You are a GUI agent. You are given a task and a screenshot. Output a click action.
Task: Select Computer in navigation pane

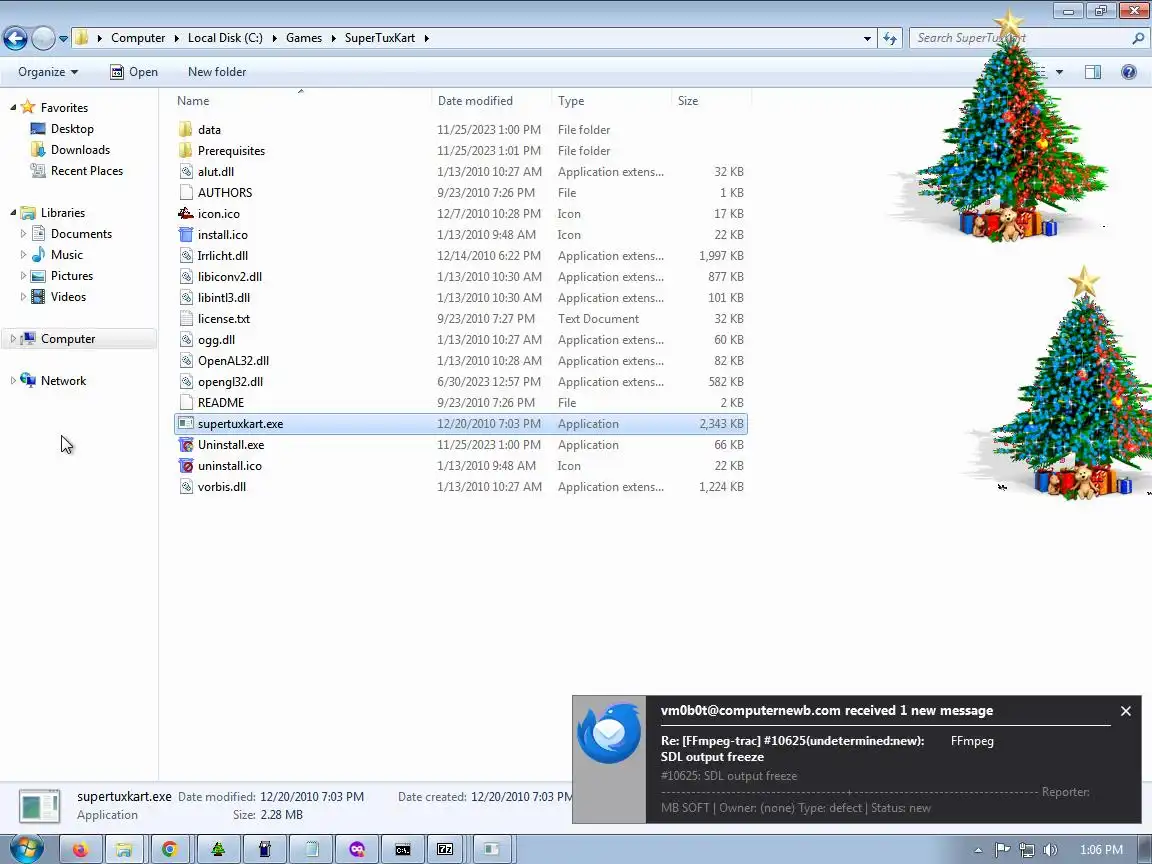click(x=68, y=339)
